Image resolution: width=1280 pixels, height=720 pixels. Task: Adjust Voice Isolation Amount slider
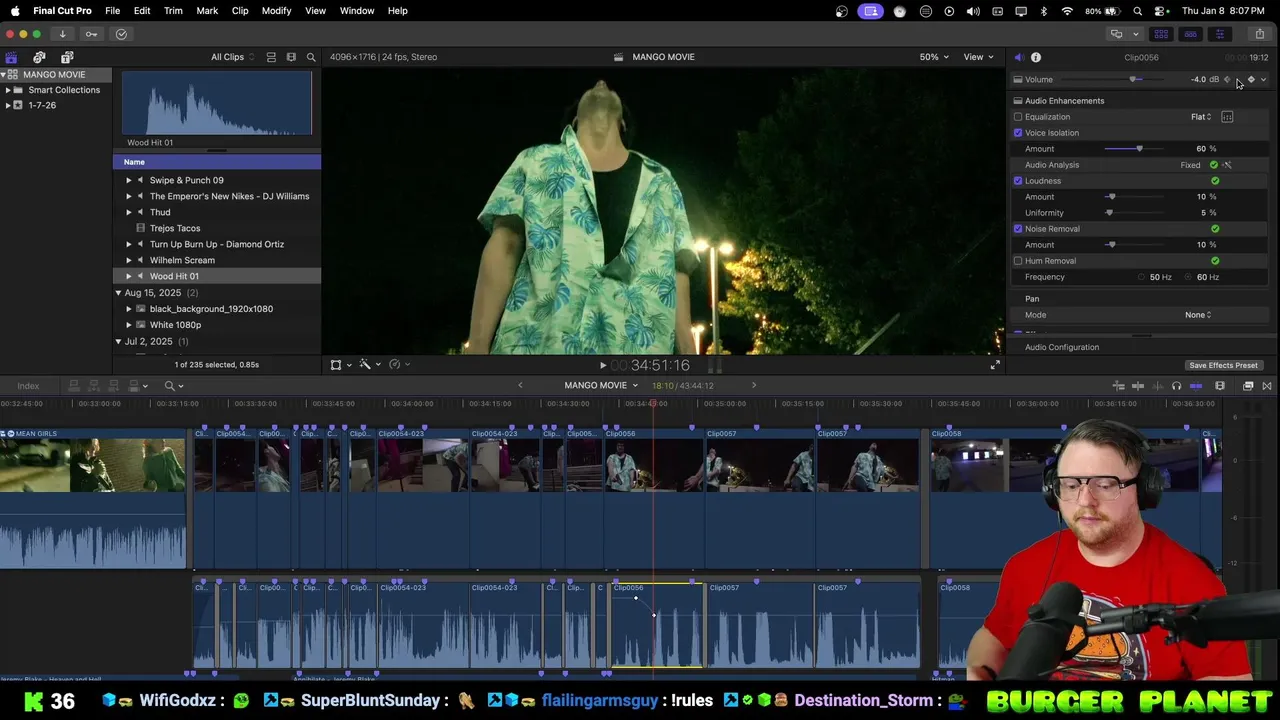click(x=1139, y=149)
